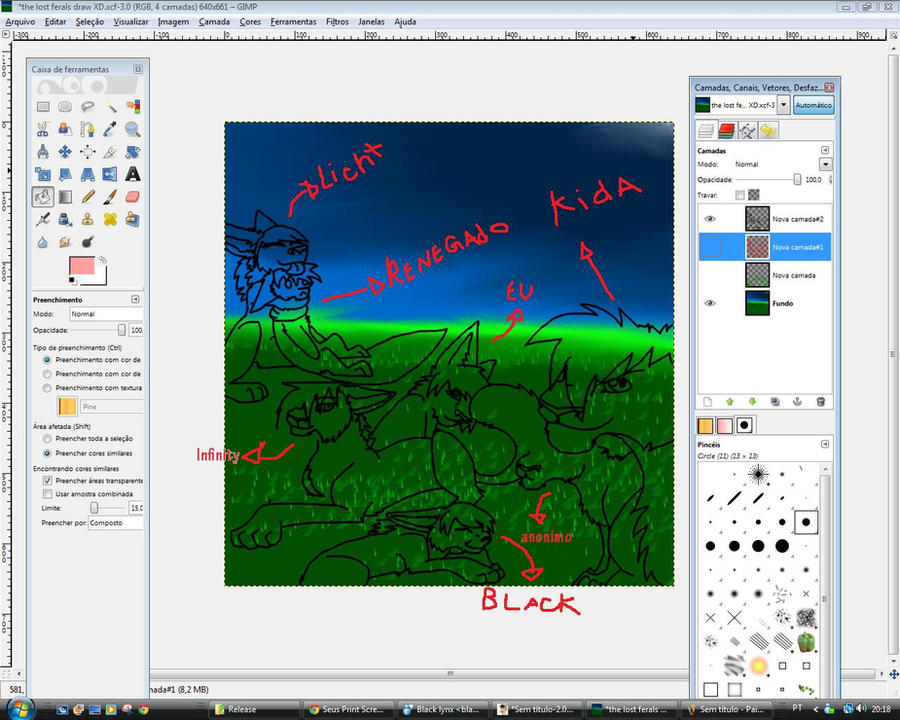
Task: Open the image selector dropdown arrow
Action: 783,105
